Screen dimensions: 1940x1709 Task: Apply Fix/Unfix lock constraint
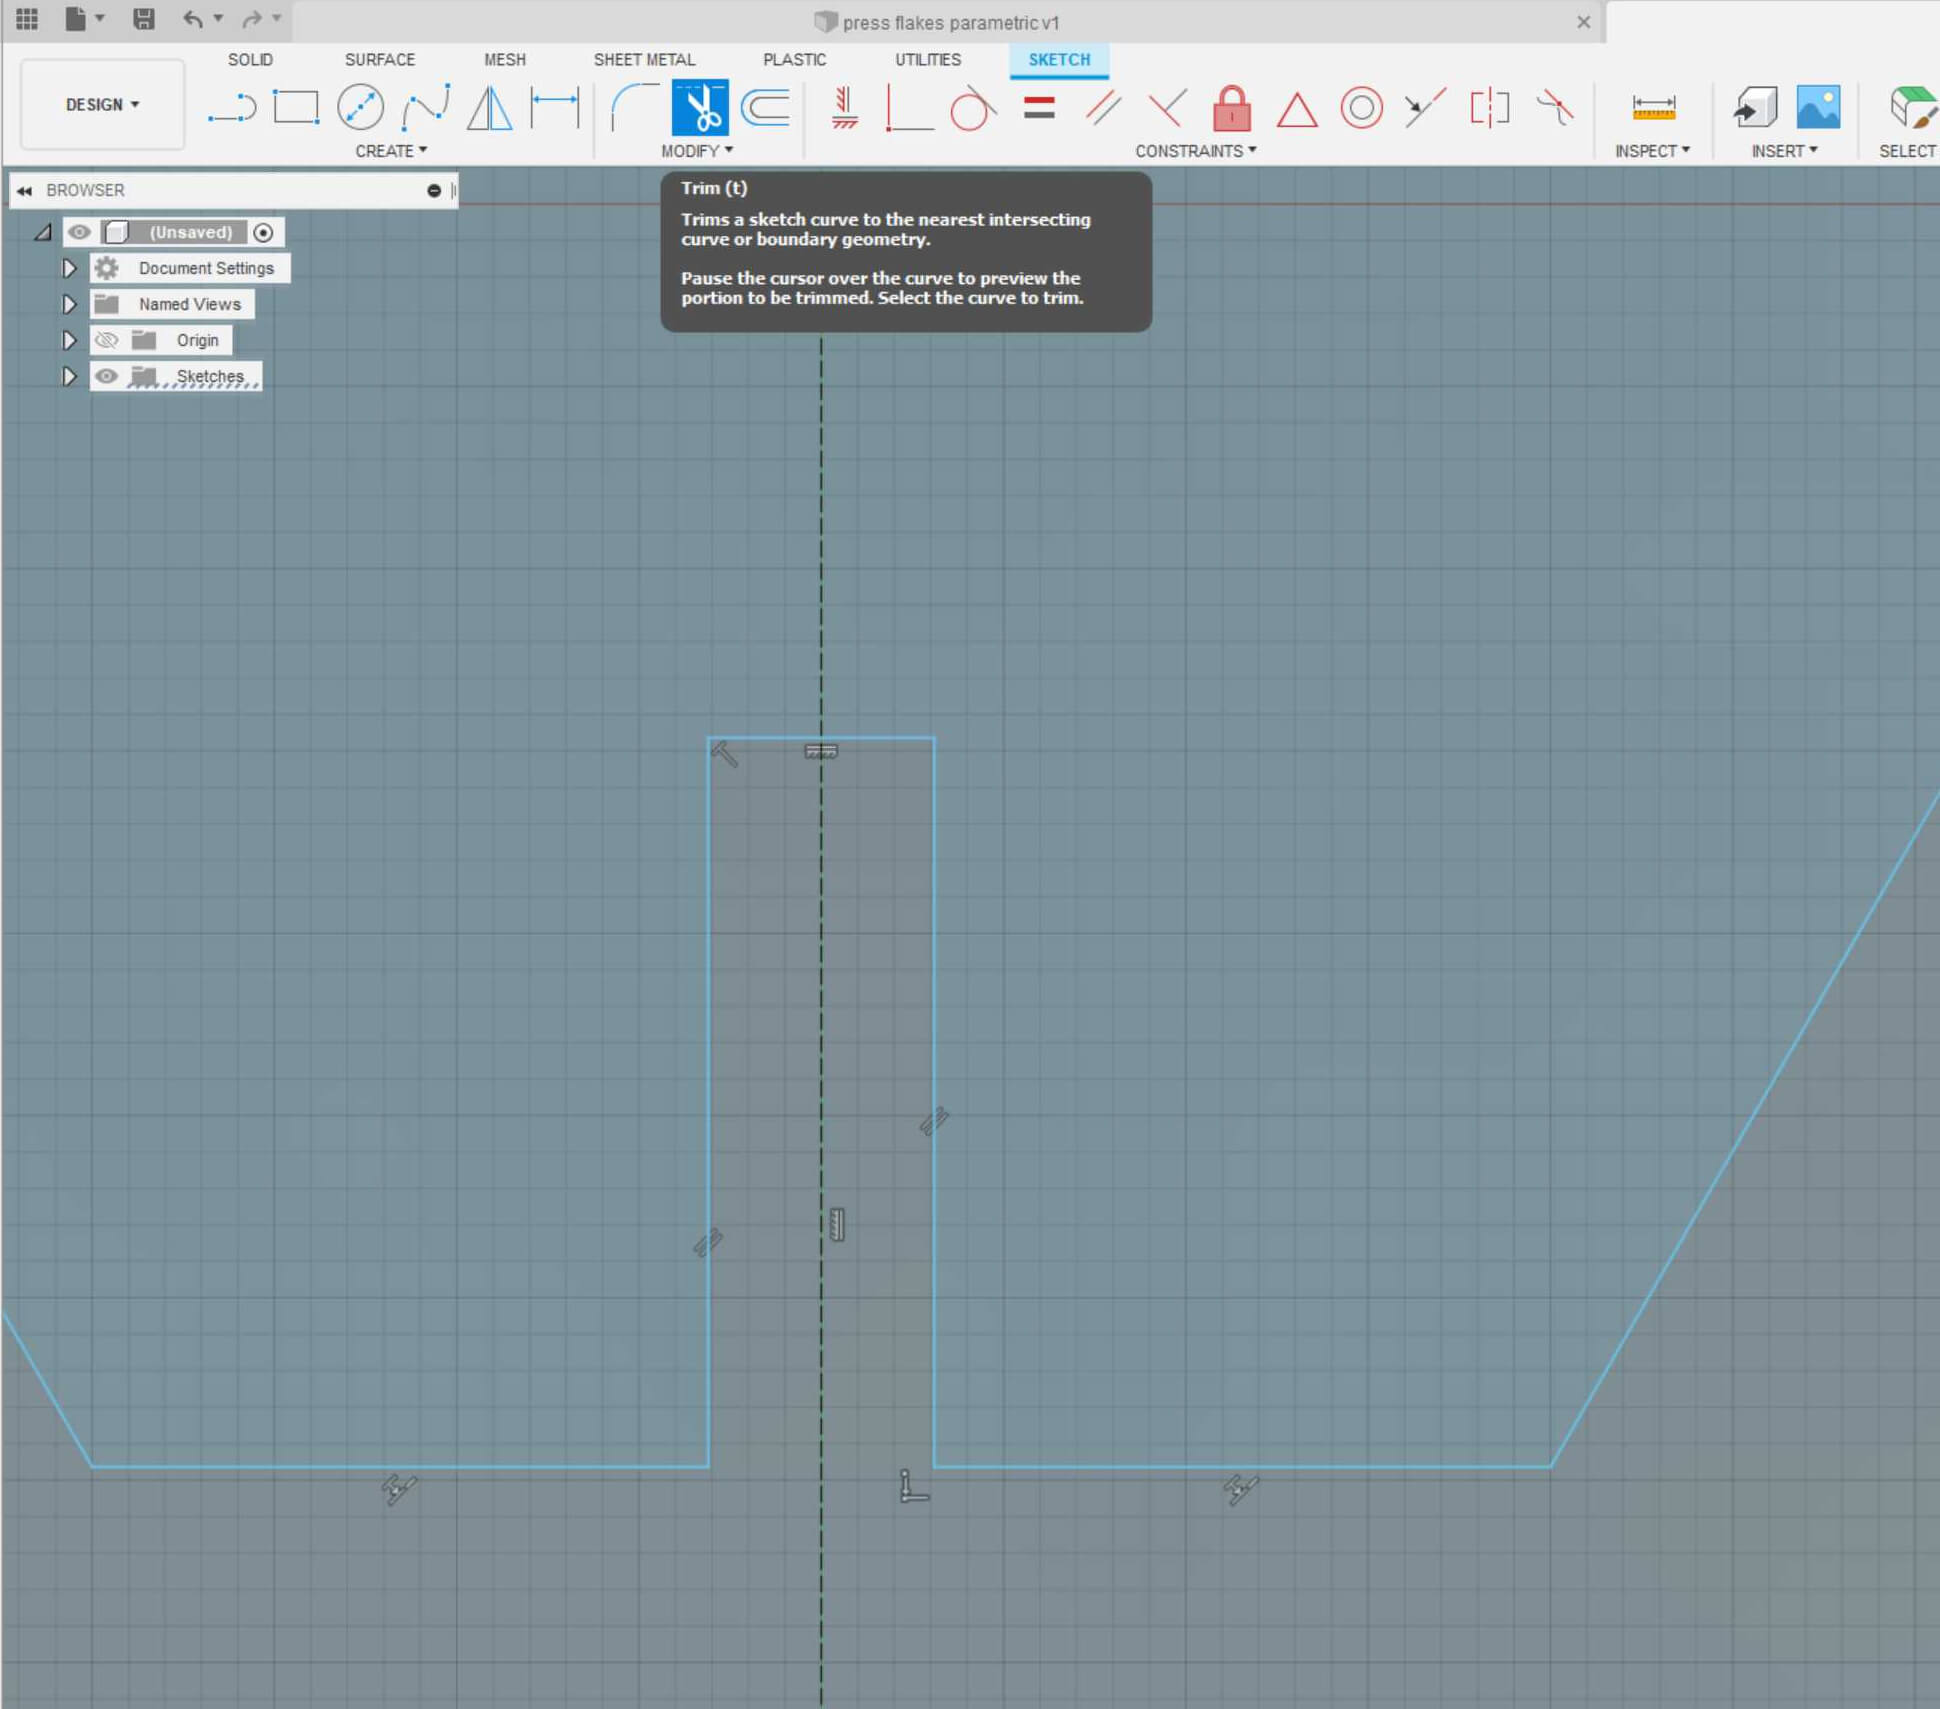tap(1232, 107)
